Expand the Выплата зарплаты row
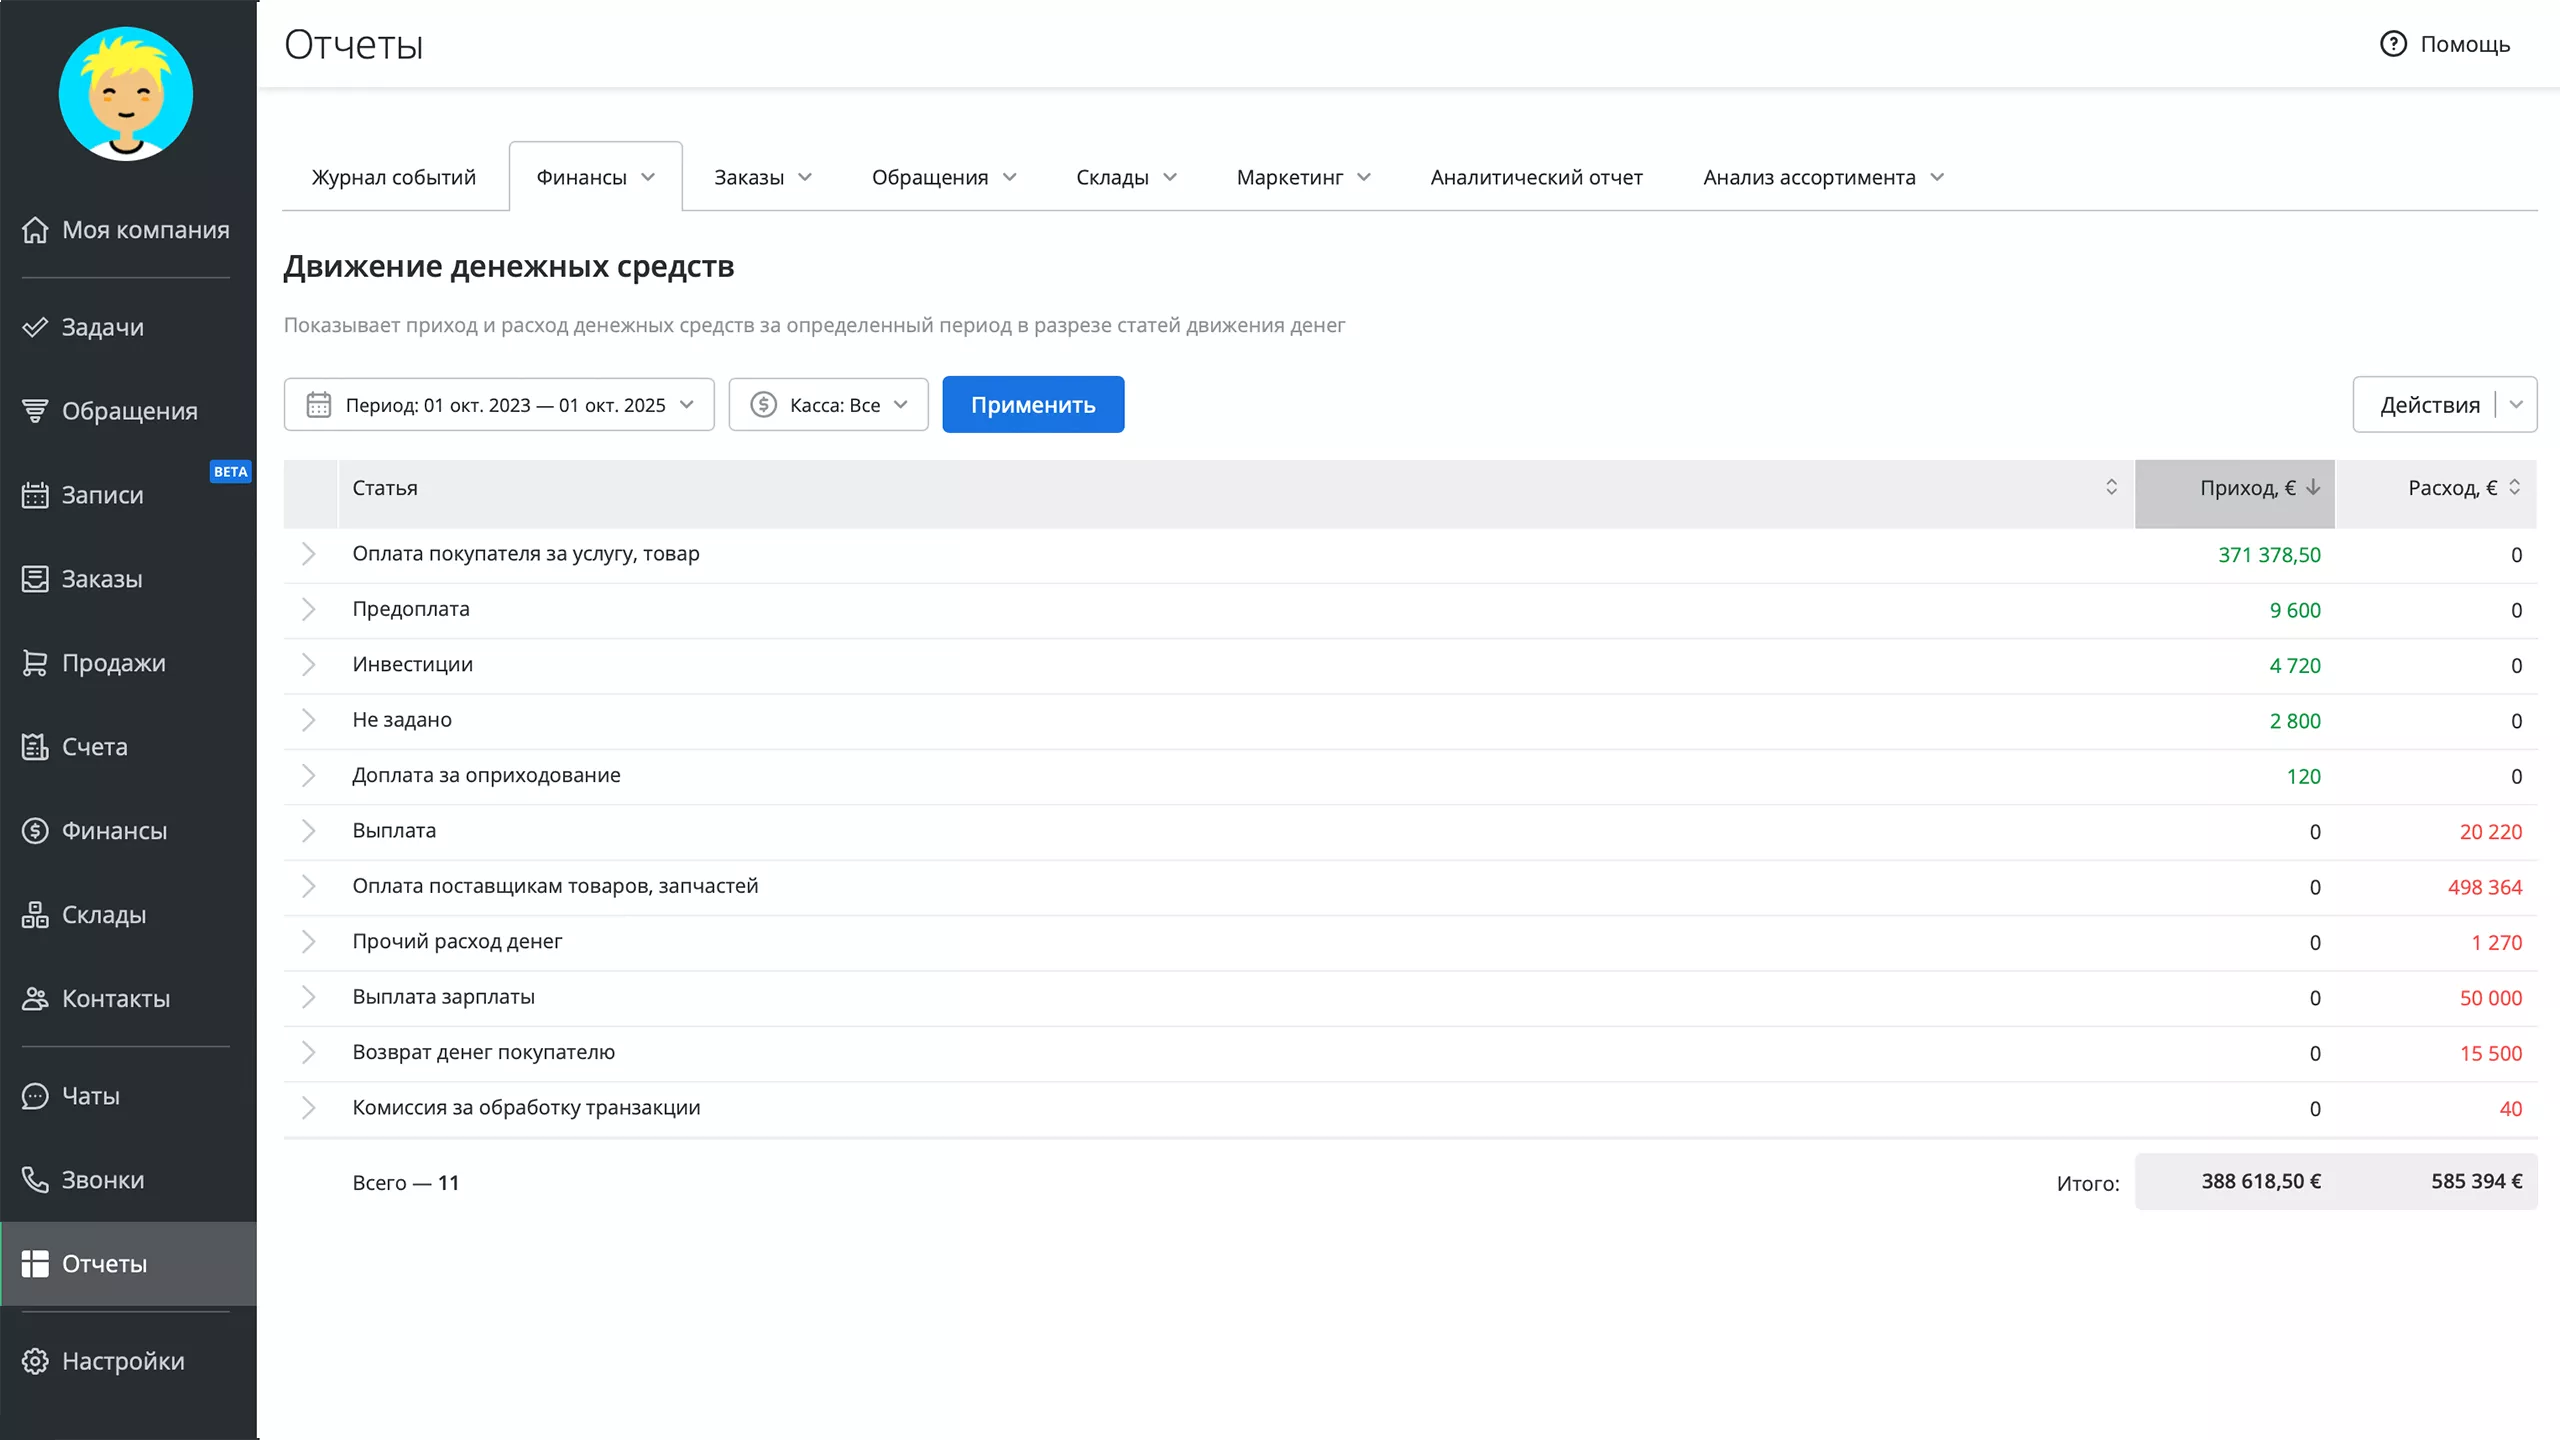Screen dimensions: 2560x1440 tap(308, 997)
